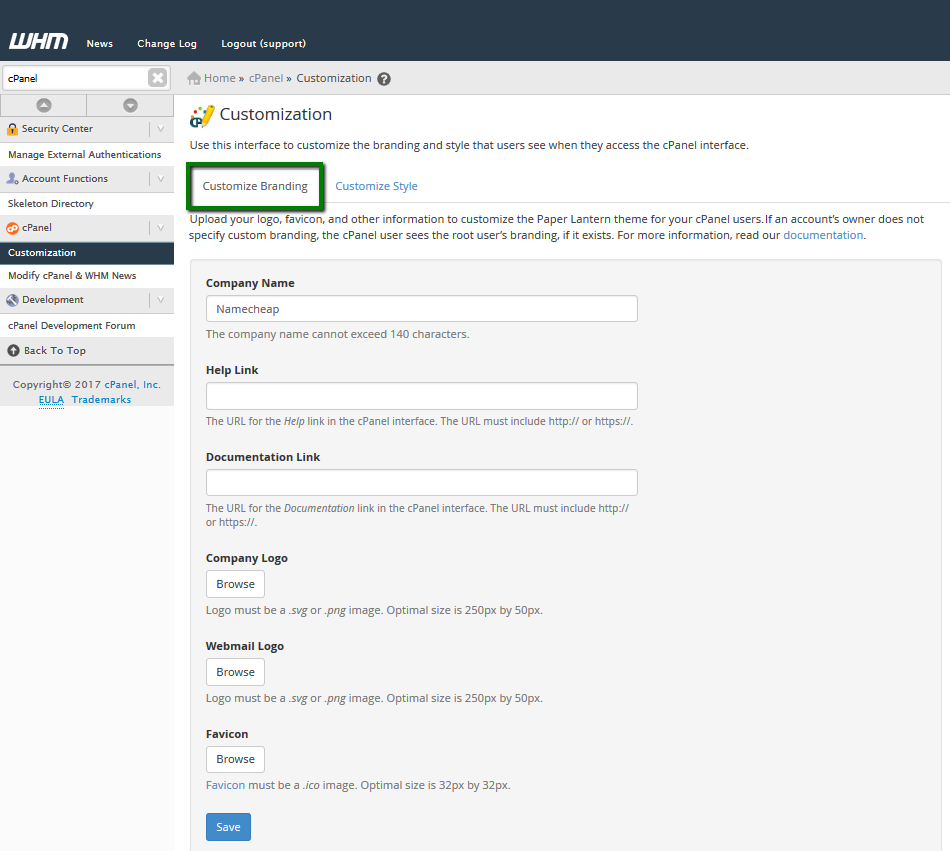Open the documentation link

coord(823,235)
